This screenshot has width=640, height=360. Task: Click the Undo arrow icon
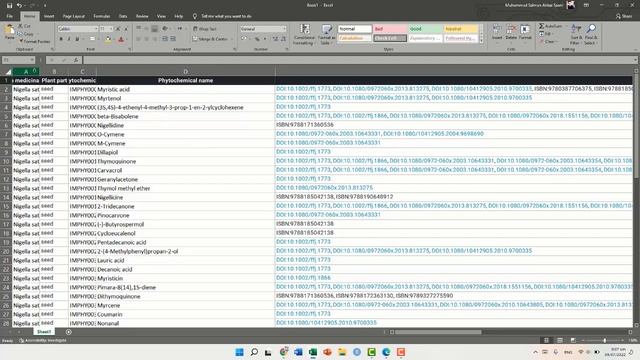click(19, 5)
